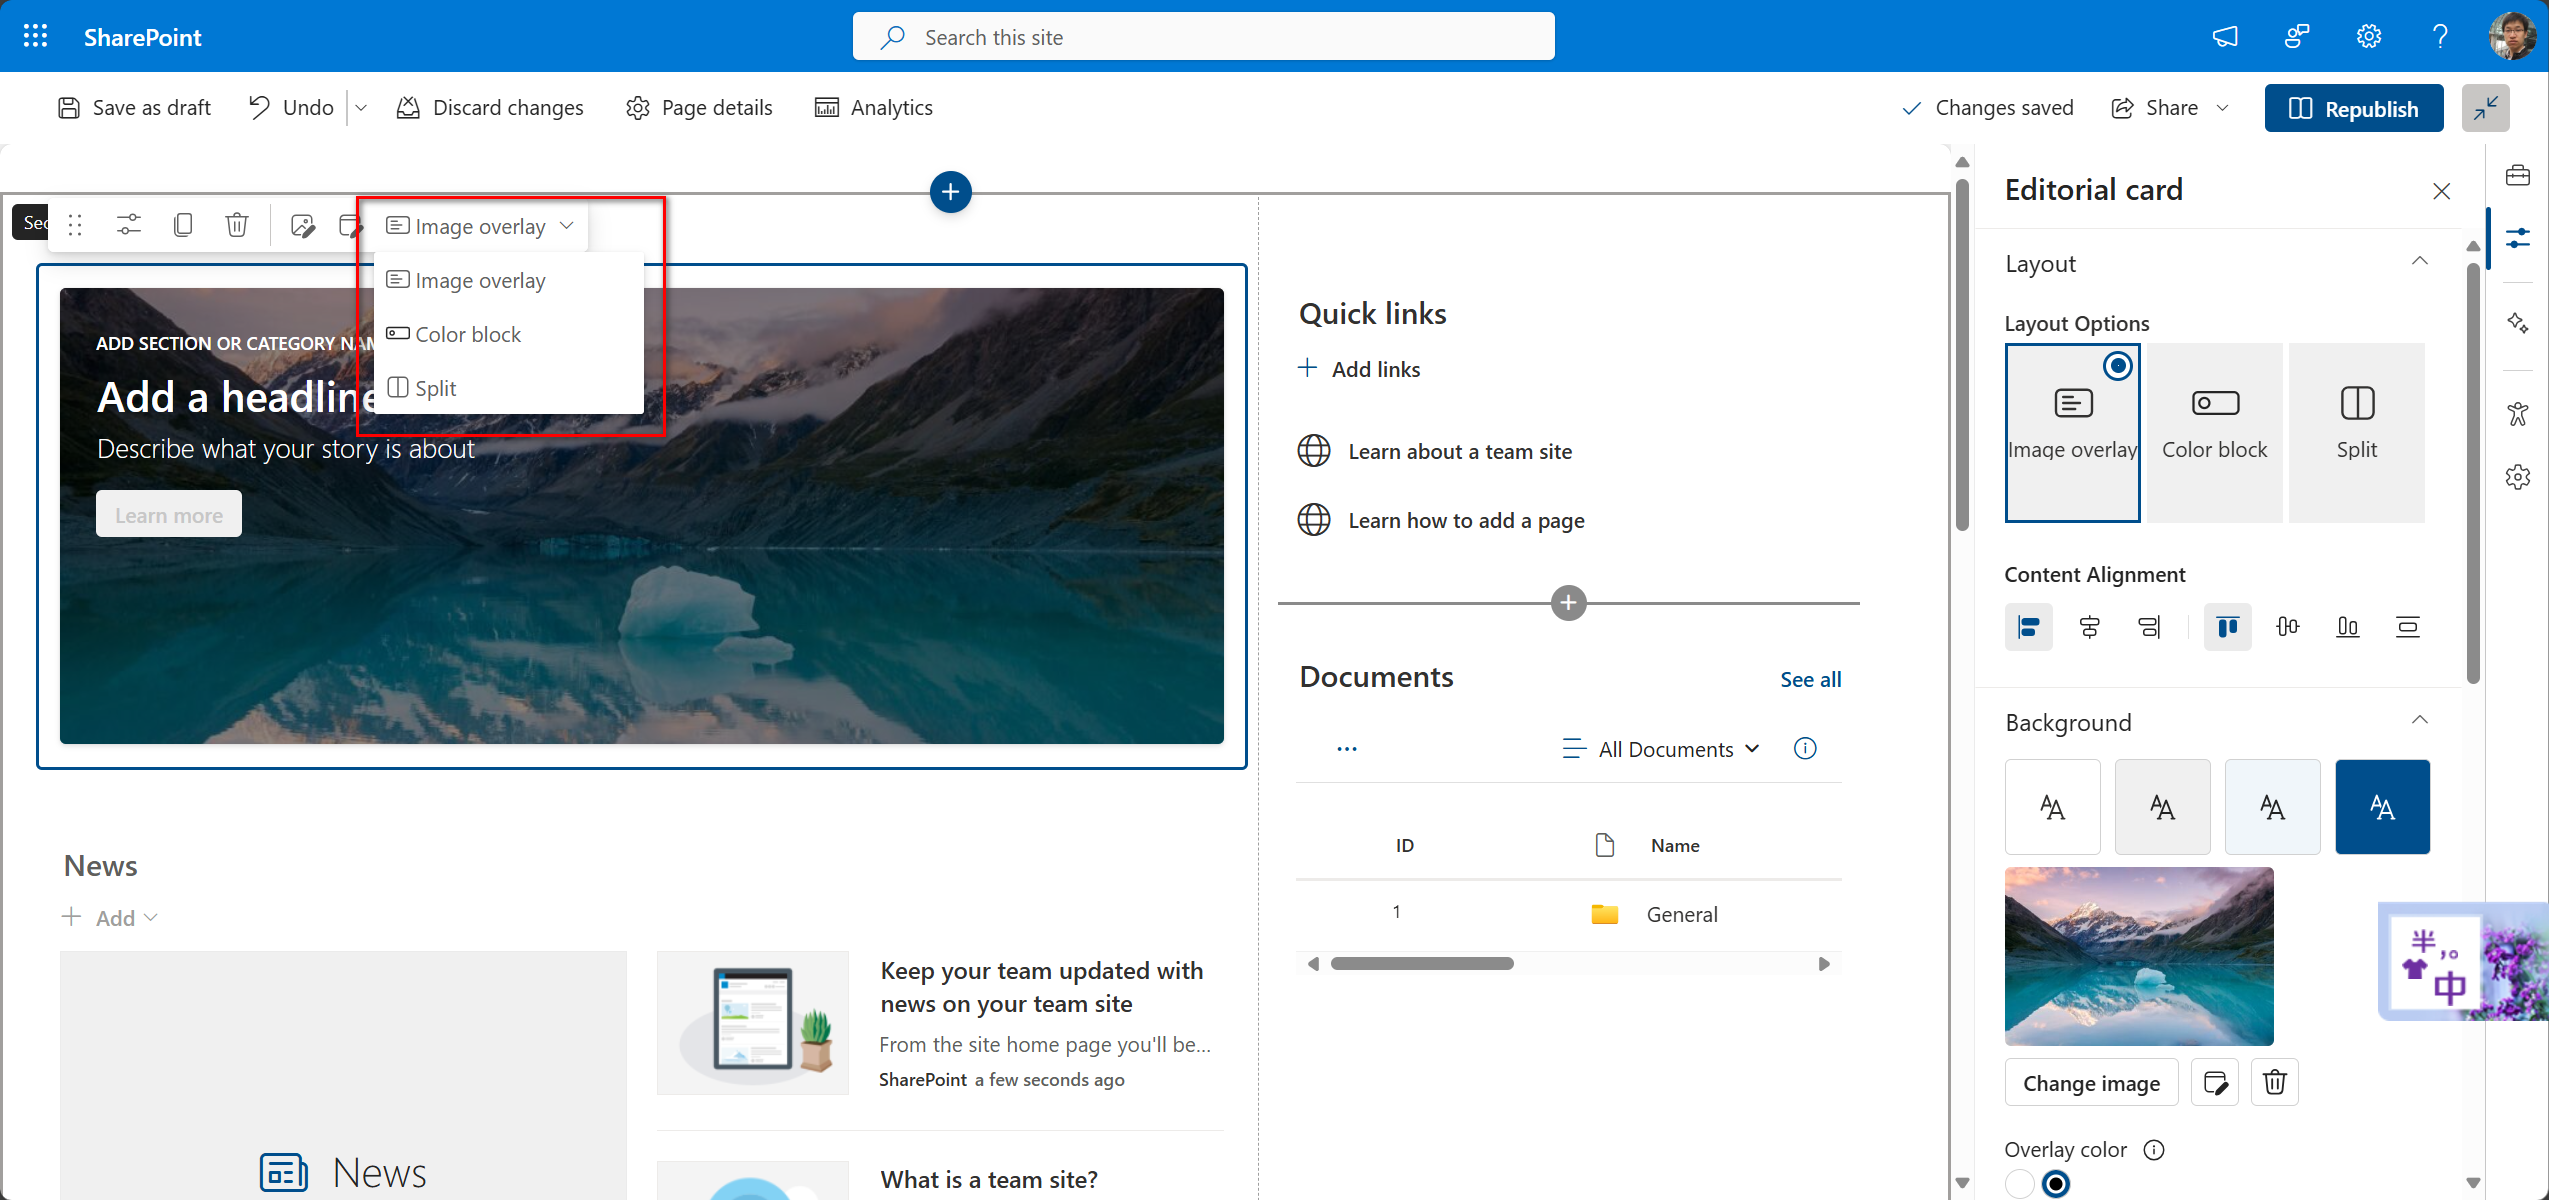Image resolution: width=2549 pixels, height=1200 pixels.
Task: Select the Split layout option
Action: tap(2356, 432)
